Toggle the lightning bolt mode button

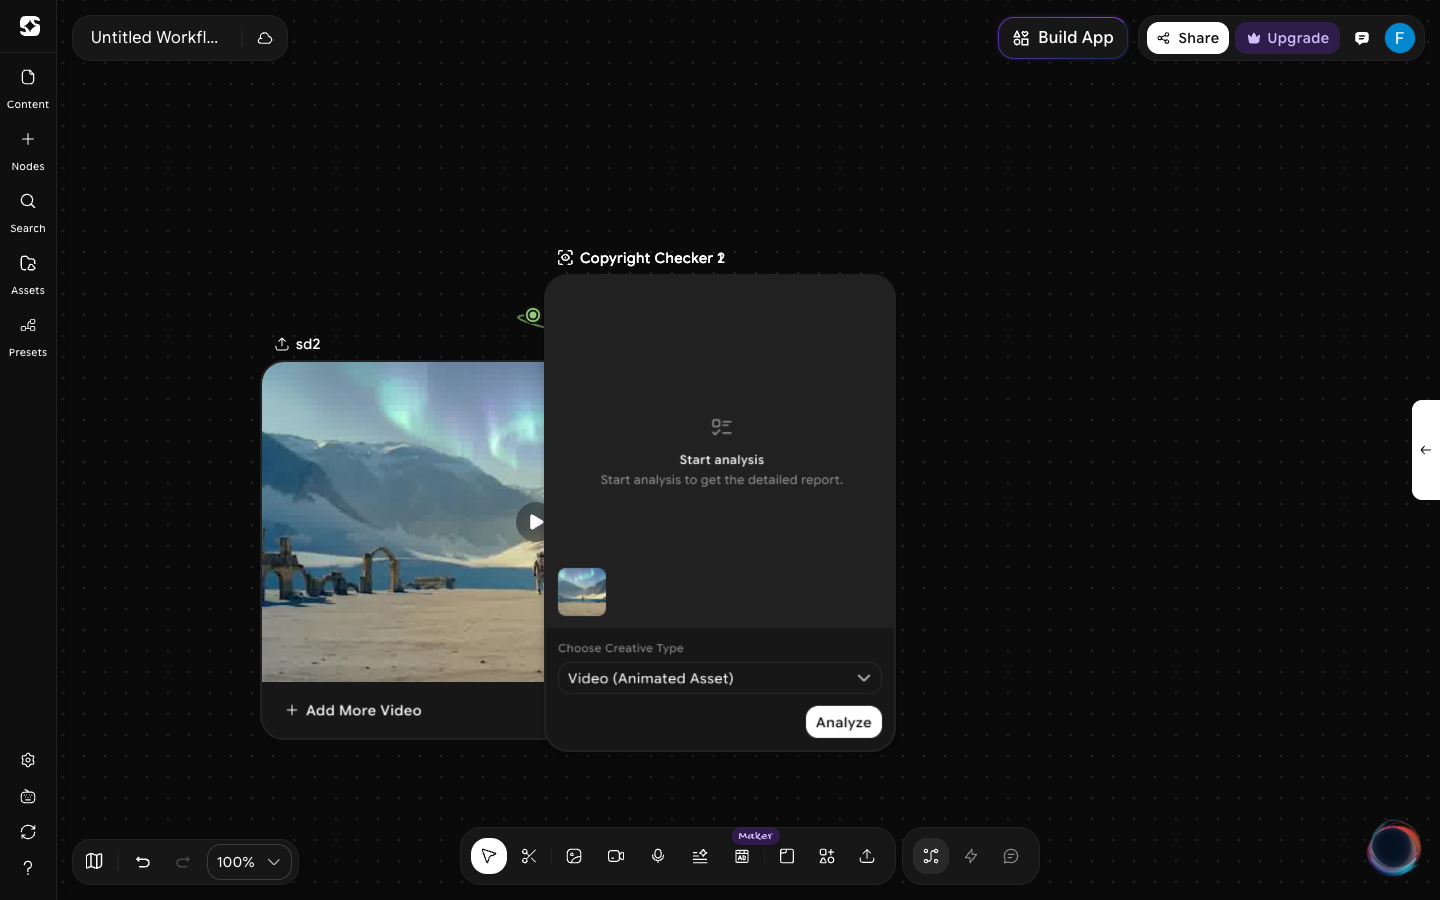tap(971, 856)
